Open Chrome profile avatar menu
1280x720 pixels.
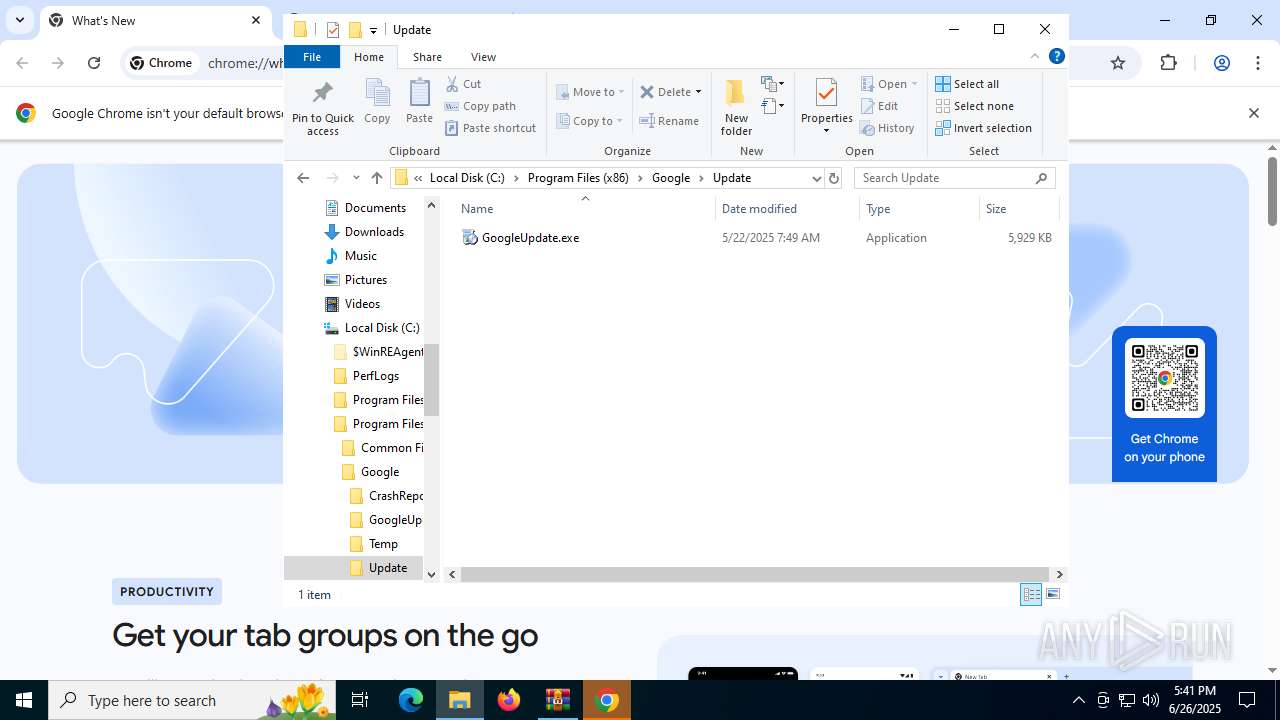[1221, 63]
